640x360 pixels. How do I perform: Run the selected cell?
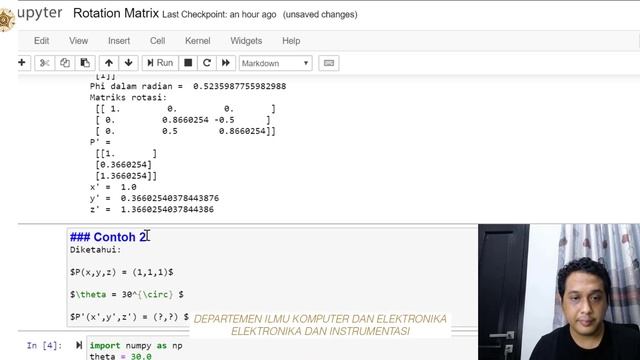click(x=160, y=63)
